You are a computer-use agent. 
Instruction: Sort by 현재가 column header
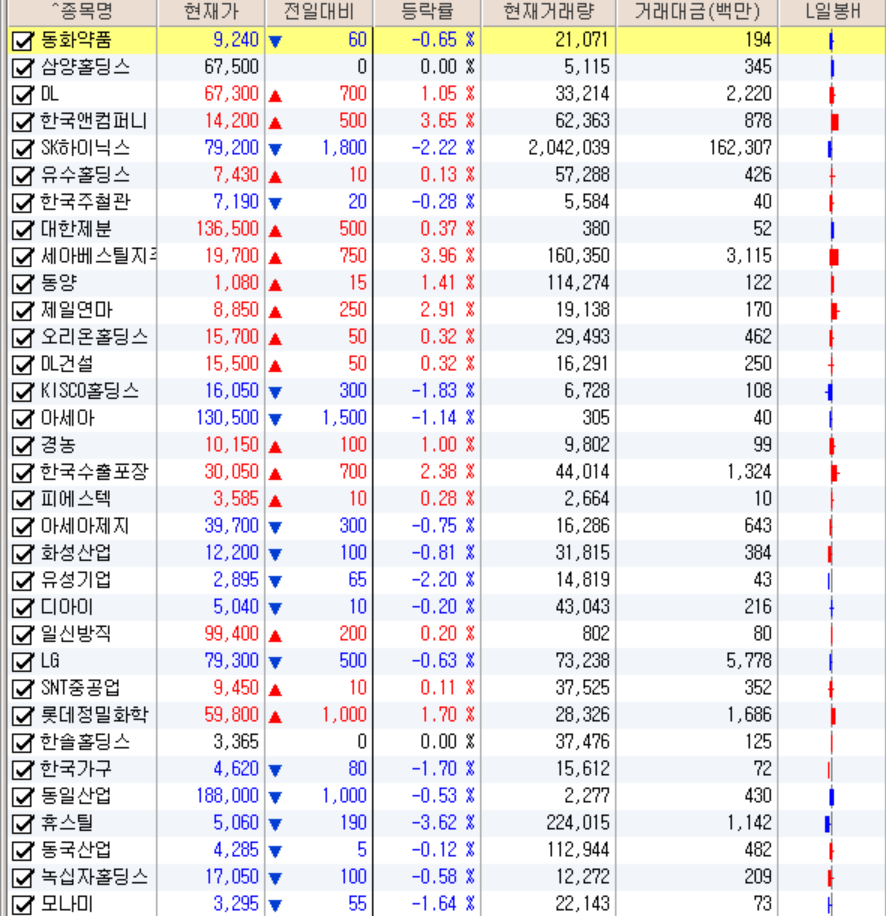click(x=211, y=12)
